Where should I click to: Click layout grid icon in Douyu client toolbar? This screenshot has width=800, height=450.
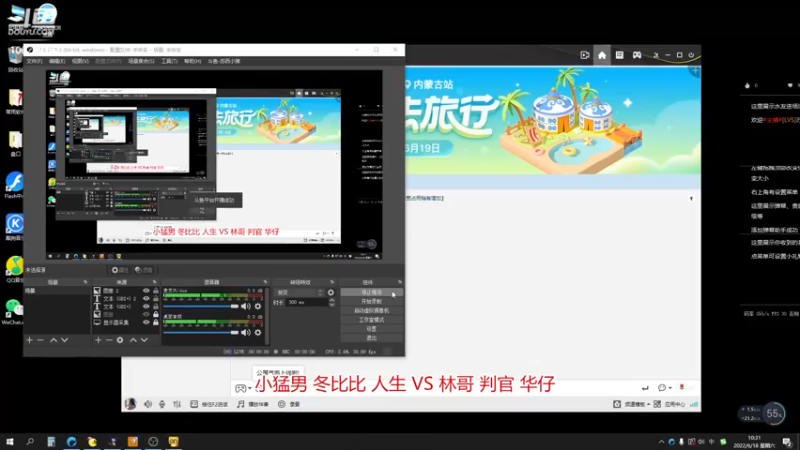click(619, 55)
